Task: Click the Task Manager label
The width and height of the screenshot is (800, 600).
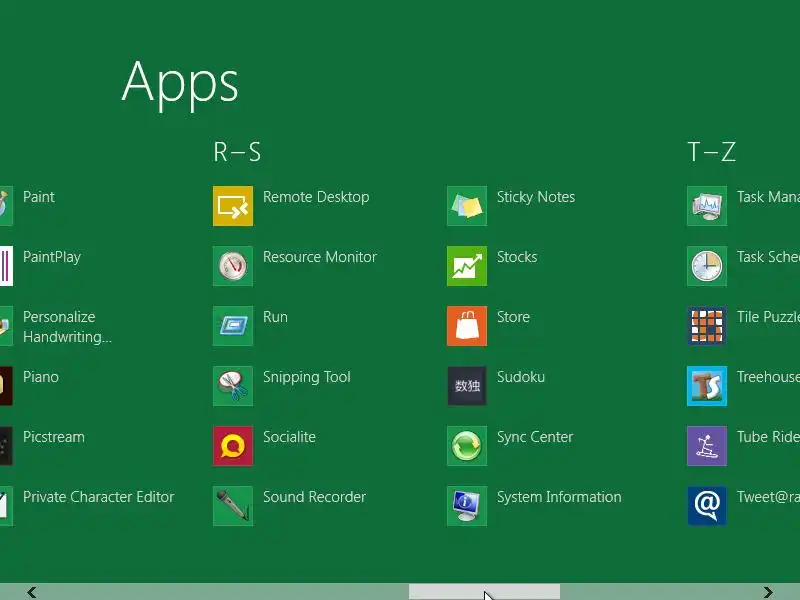Action: 768,197
